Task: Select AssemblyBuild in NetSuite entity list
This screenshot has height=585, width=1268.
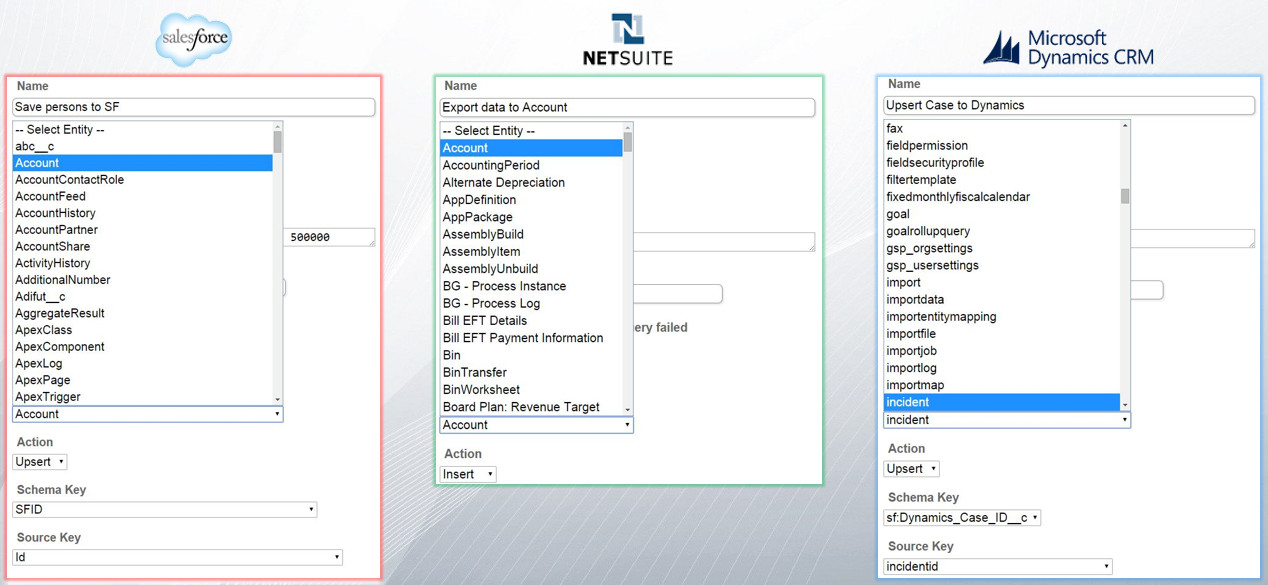Action: coord(483,234)
